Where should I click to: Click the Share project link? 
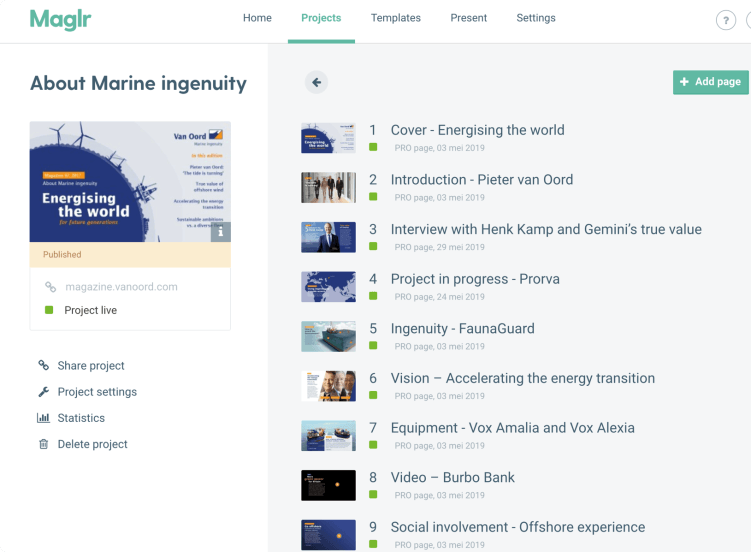pos(91,366)
